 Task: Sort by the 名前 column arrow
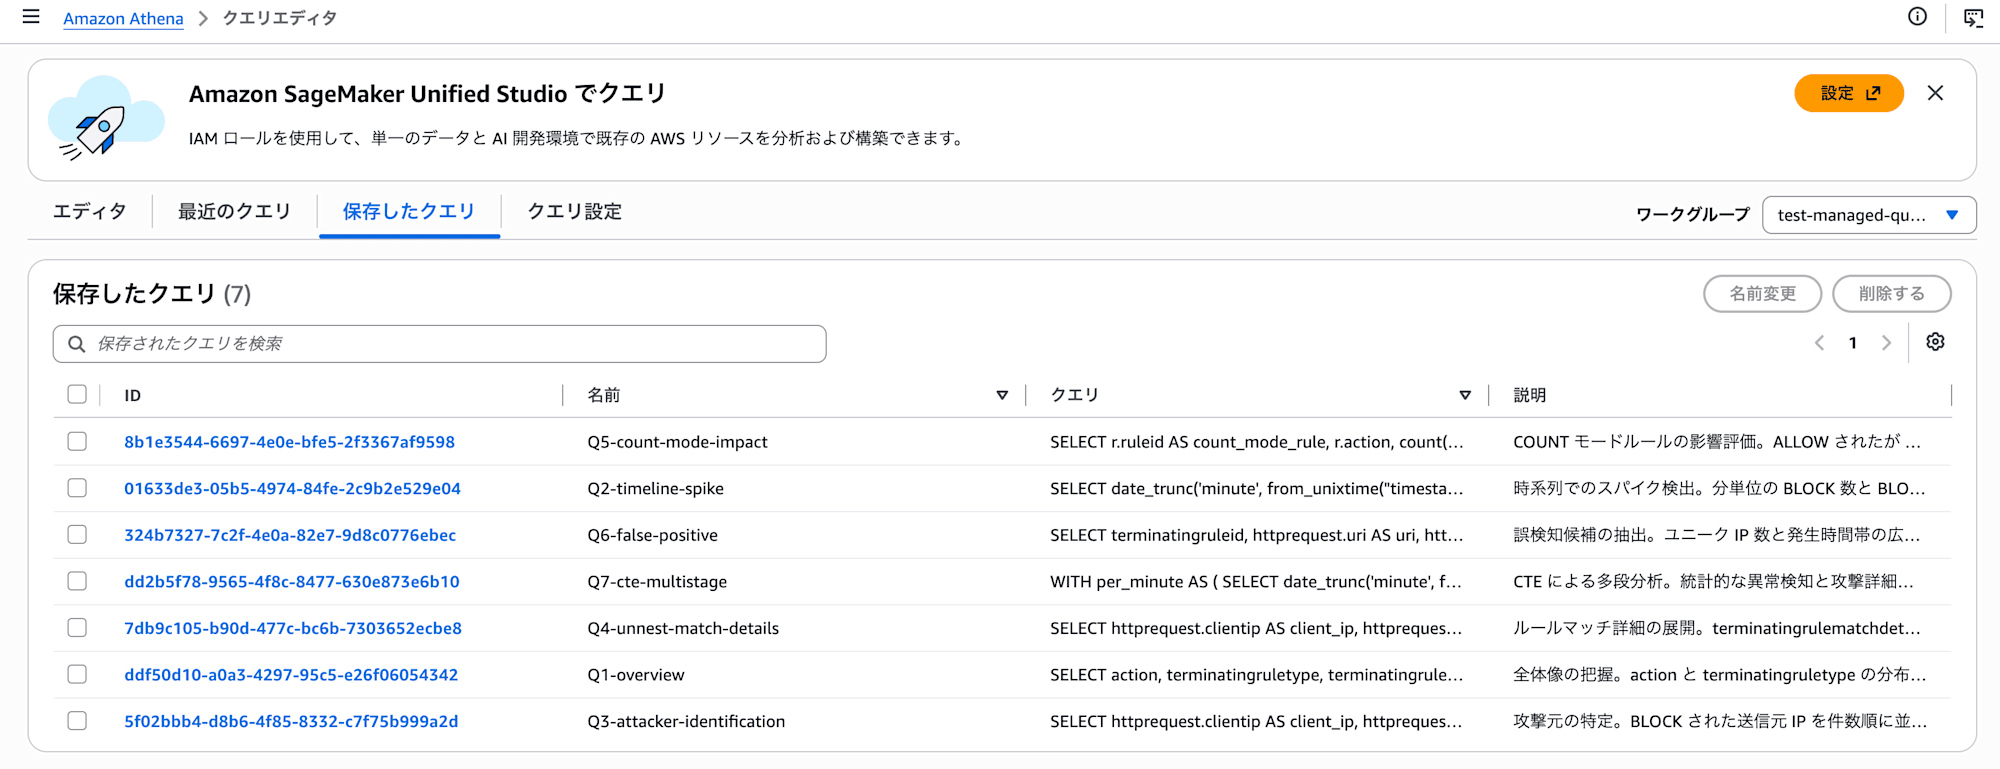1002,395
